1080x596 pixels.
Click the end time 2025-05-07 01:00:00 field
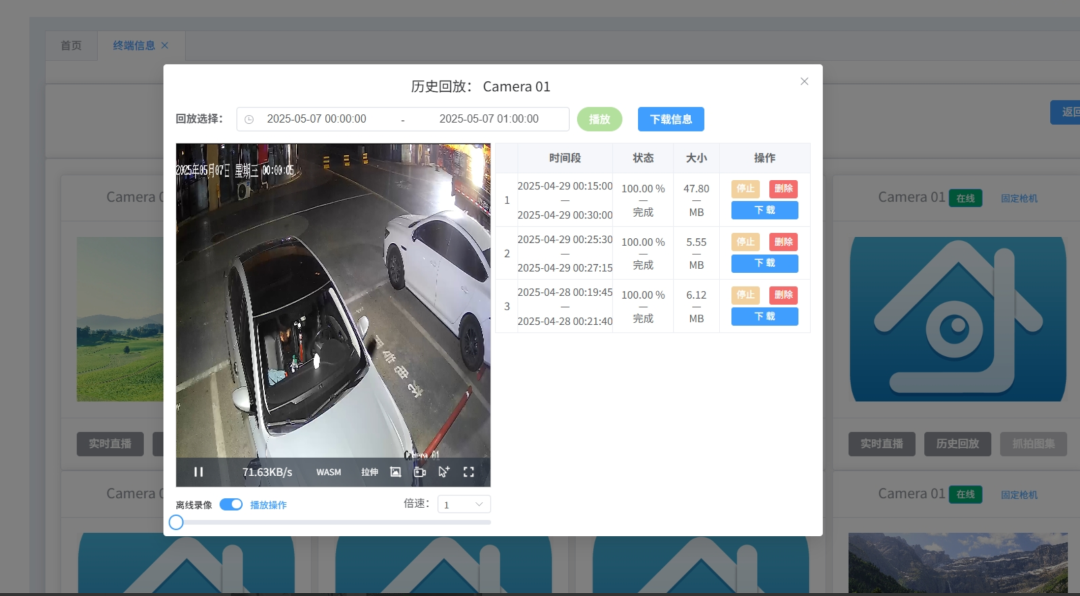(489, 119)
